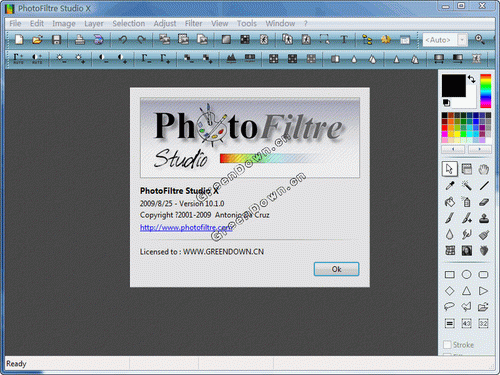This screenshot has height=375, width=500.
Task: Swap foreground and background colors
Action: coord(471,79)
